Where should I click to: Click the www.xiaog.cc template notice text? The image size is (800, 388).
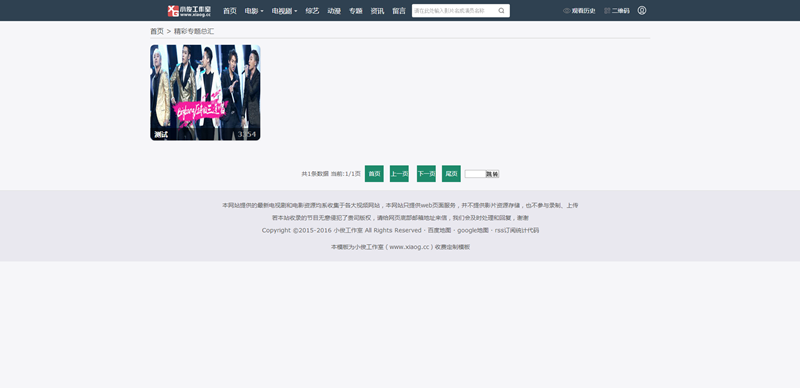pos(401,247)
